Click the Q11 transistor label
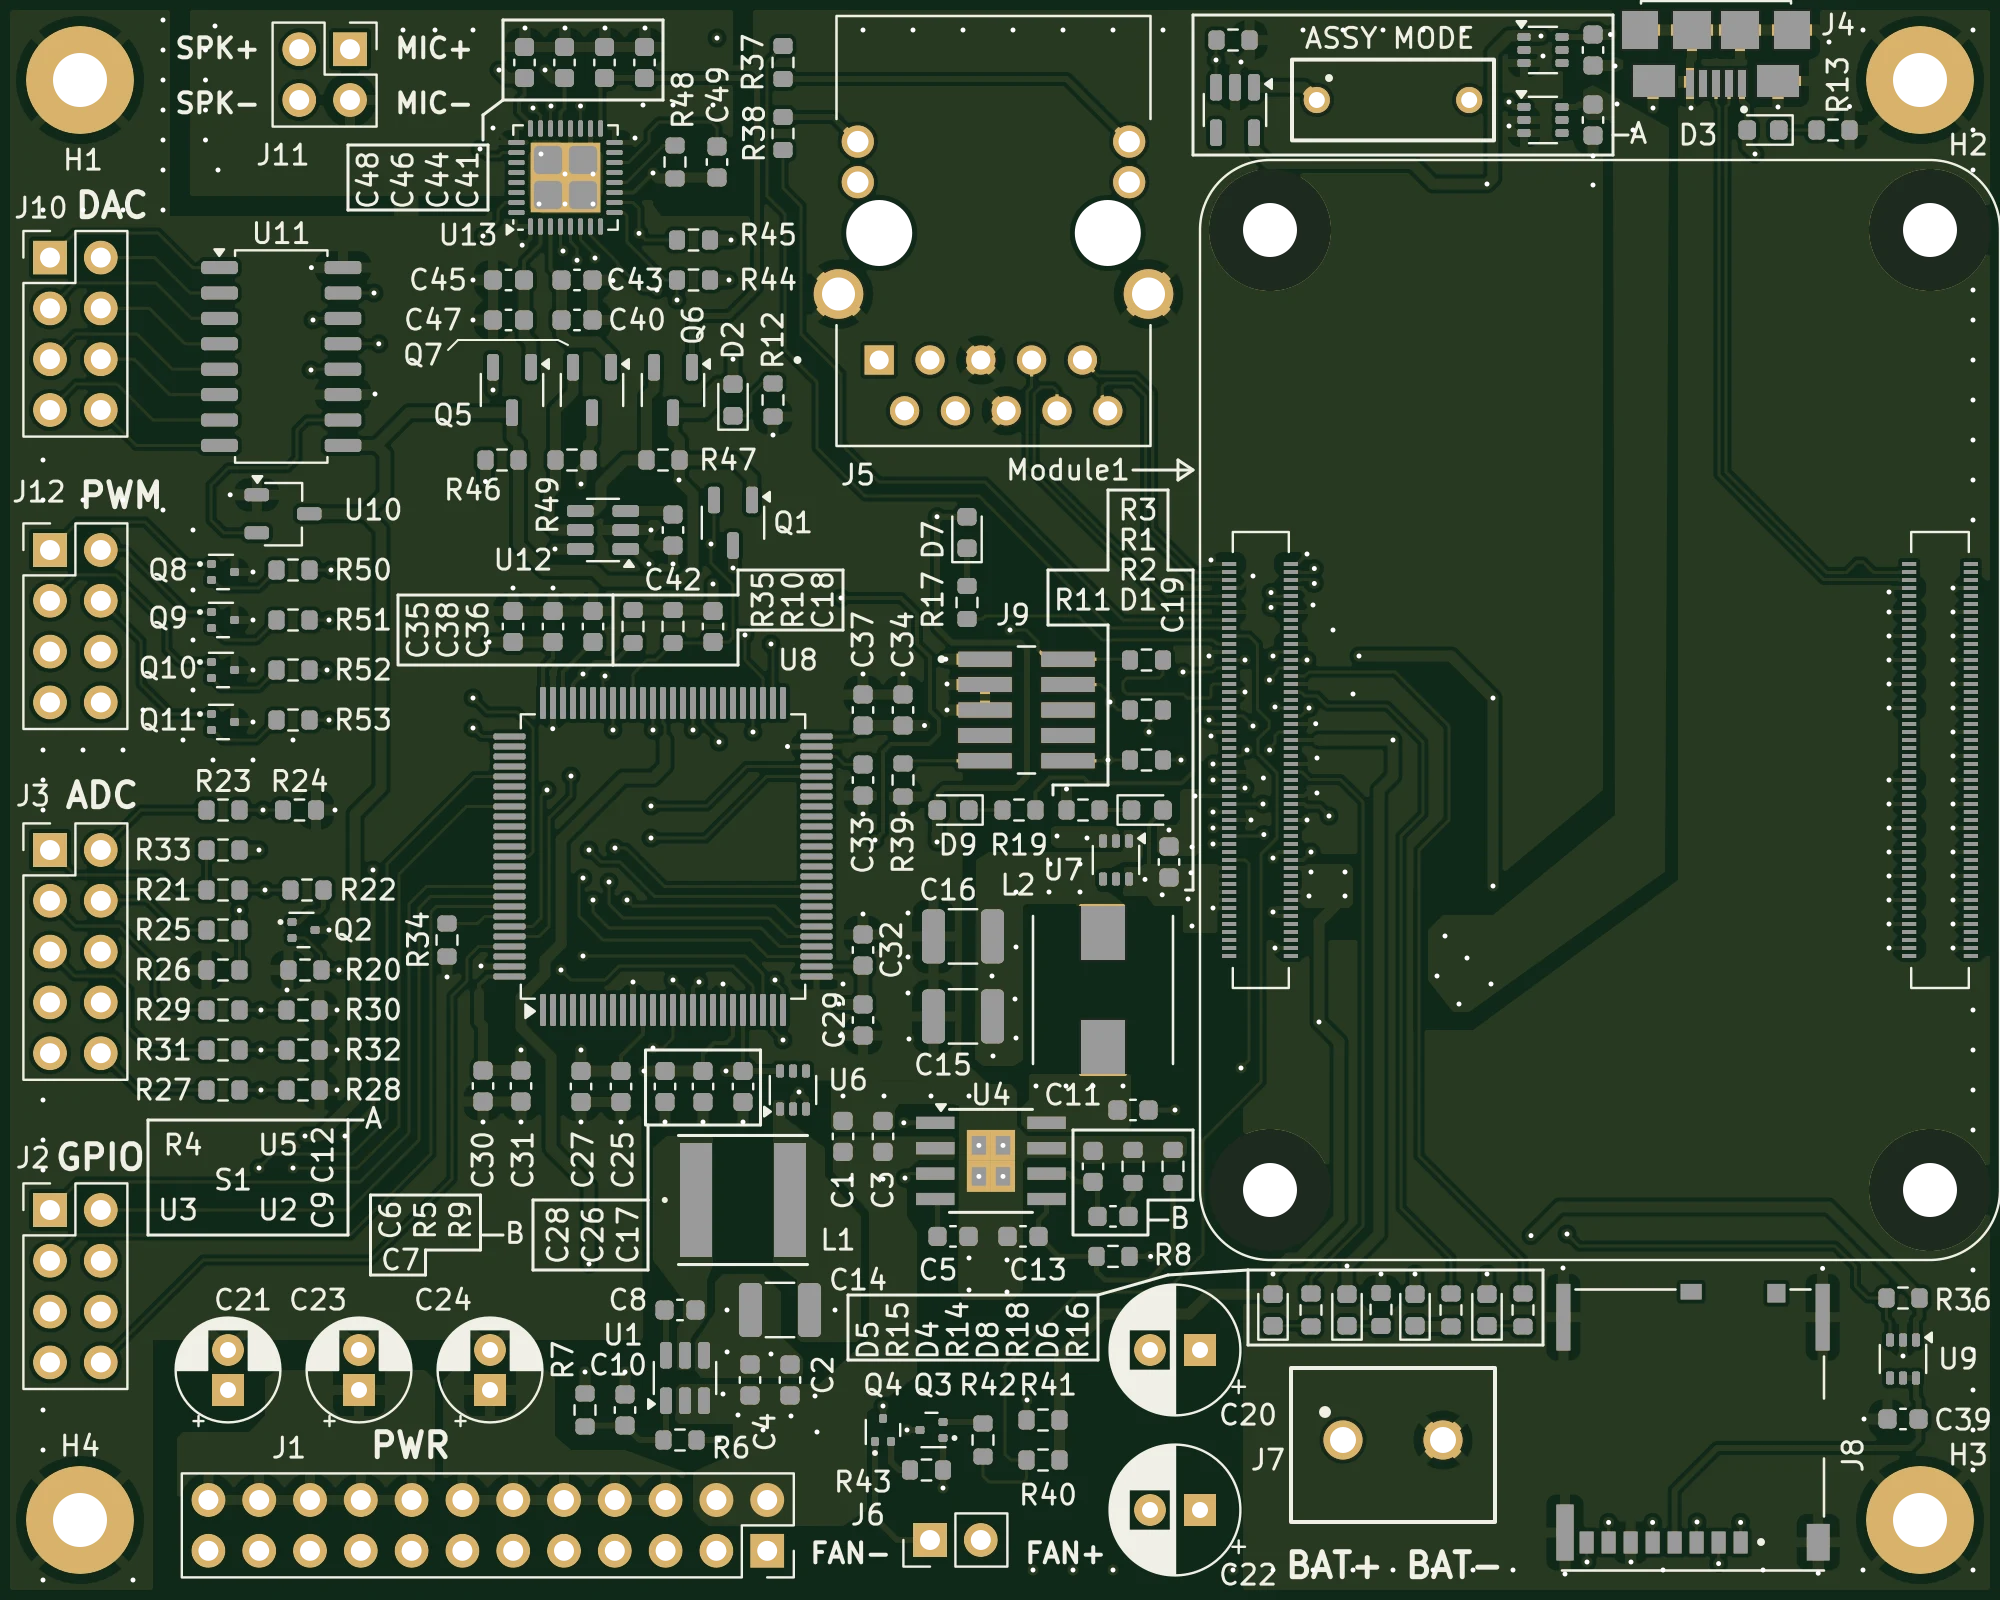Viewport: 2000px width, 1600px height. pyautogui.click(x=167, y=720)
